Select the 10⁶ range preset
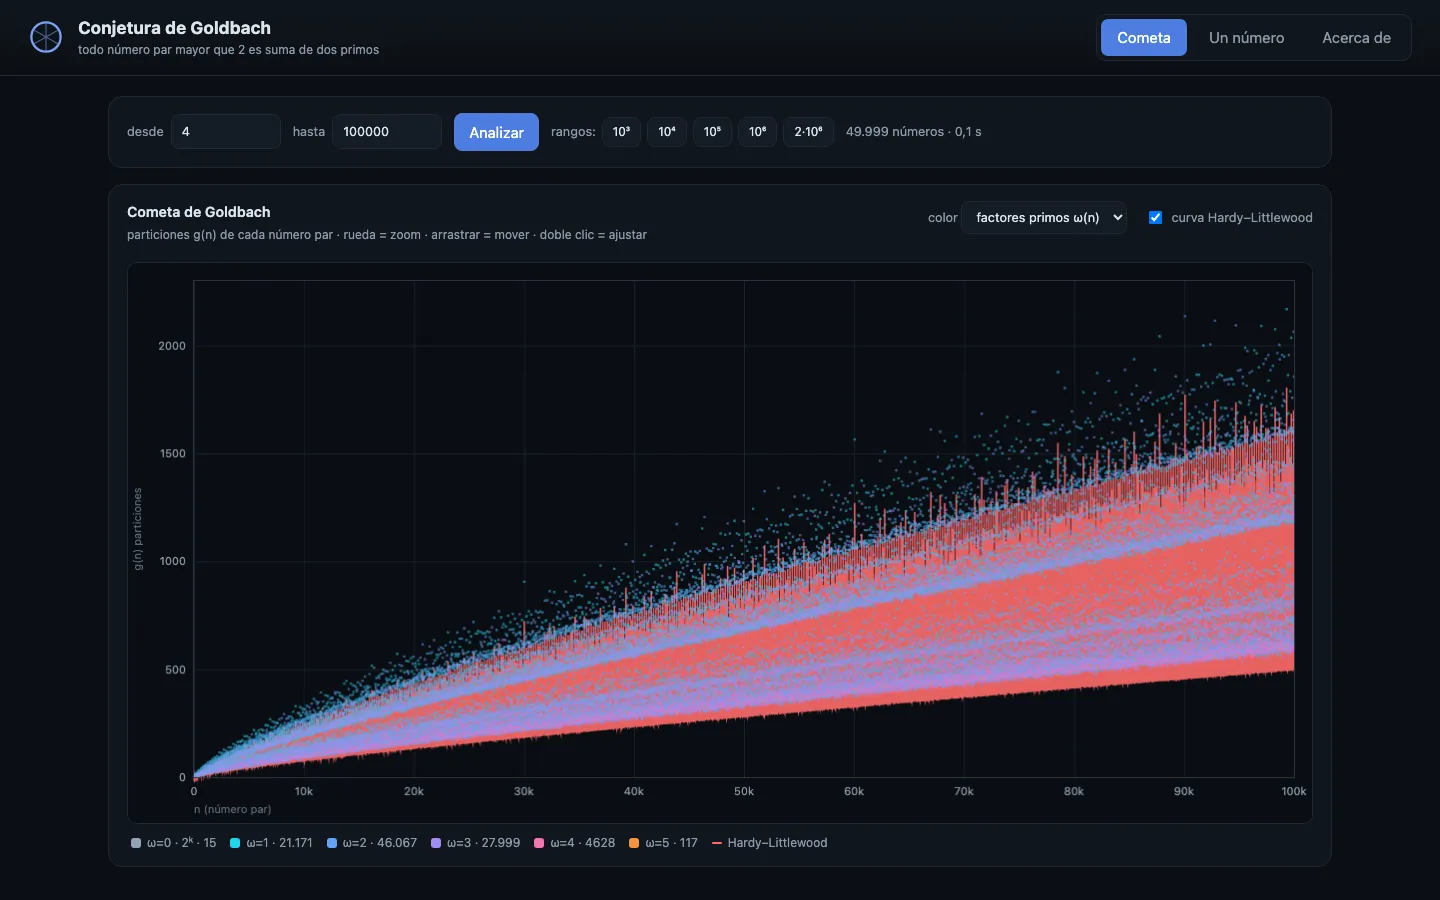Screen dimensions: 1440x900 click(758, 132)
